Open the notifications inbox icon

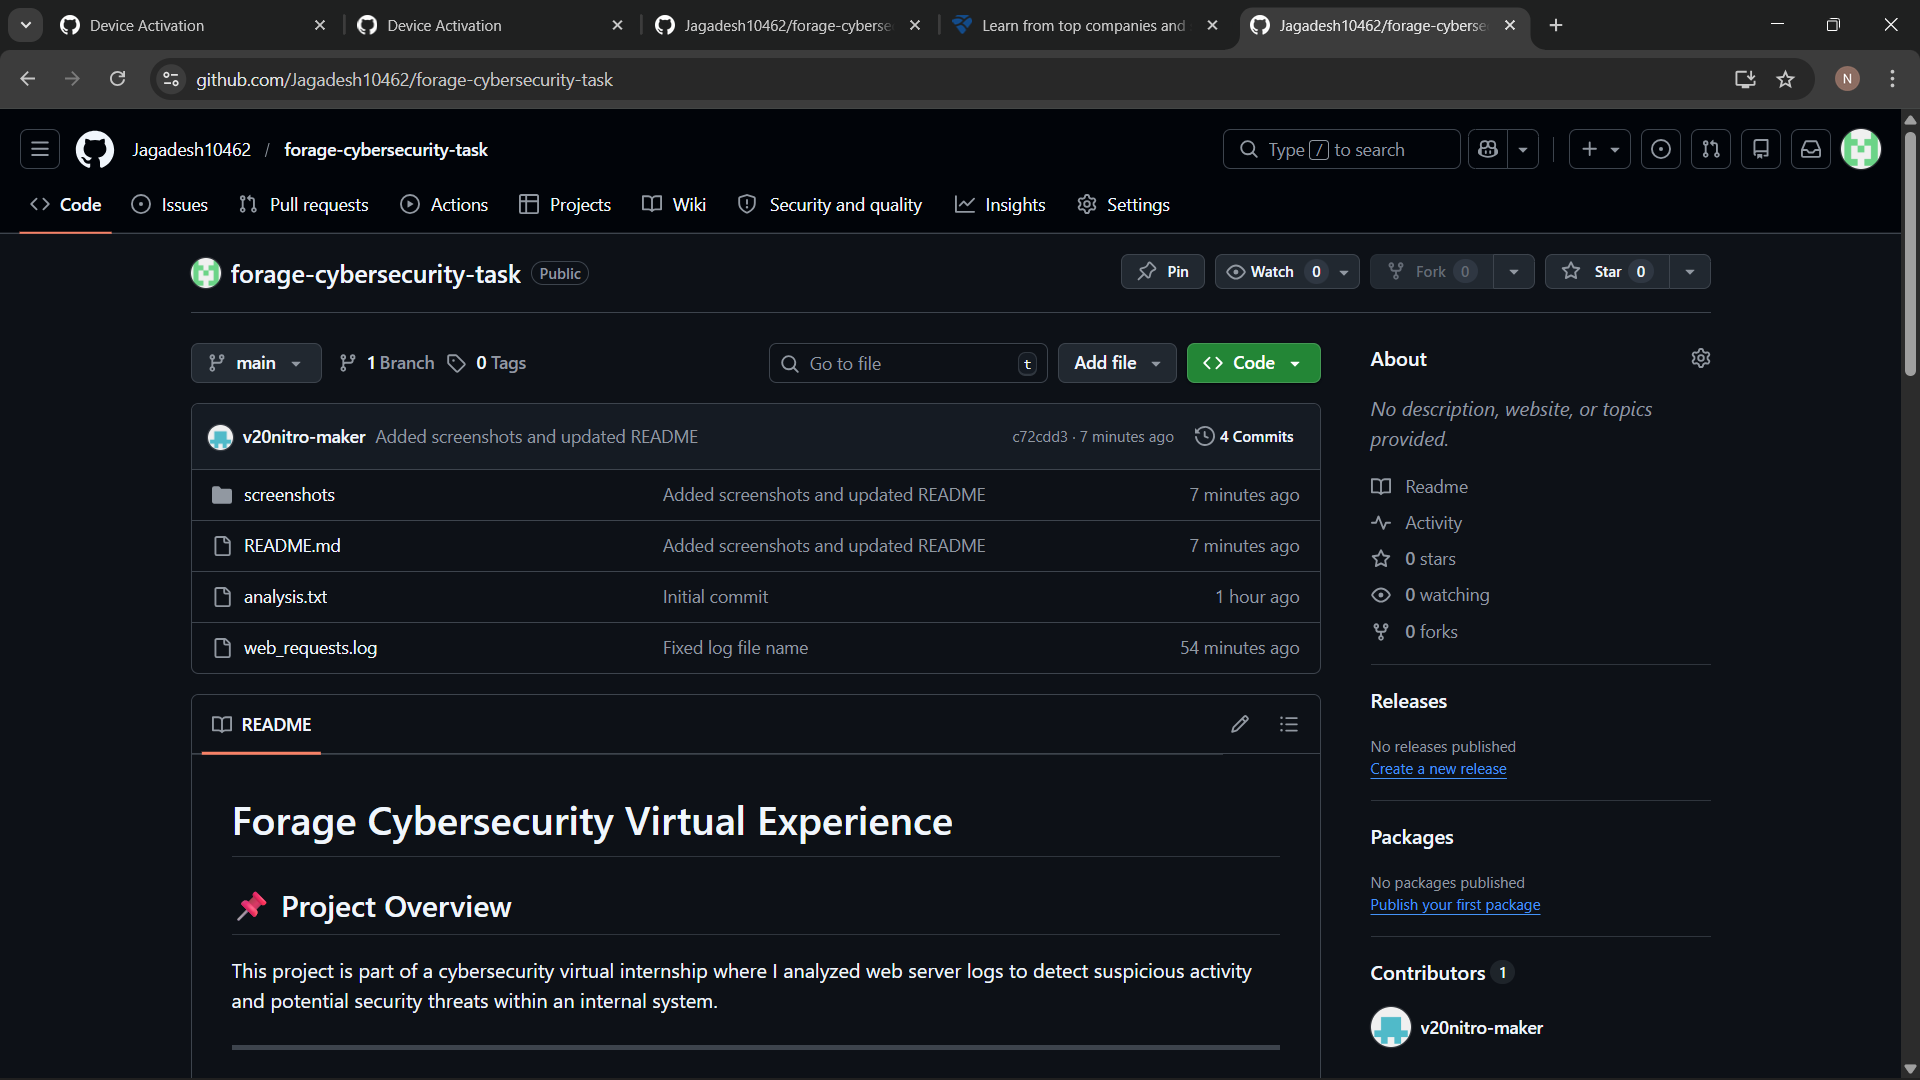[x=1811, y=148]
